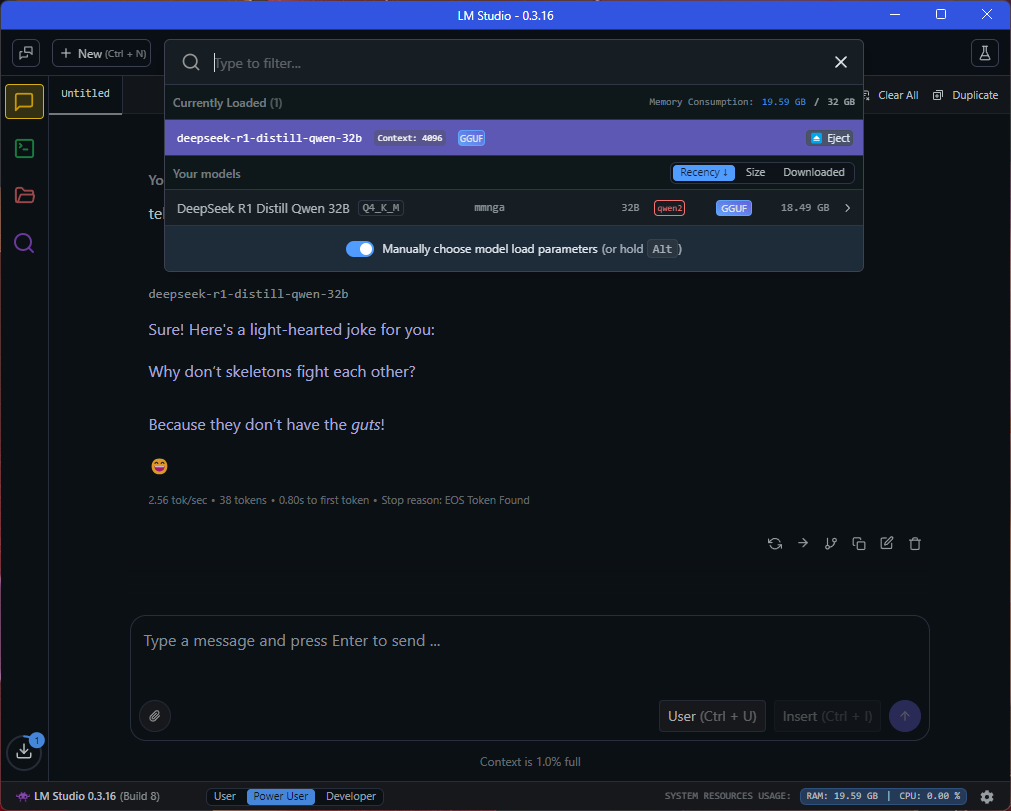Click the Q4_K_M quantization tag

(x=380, y=208)
